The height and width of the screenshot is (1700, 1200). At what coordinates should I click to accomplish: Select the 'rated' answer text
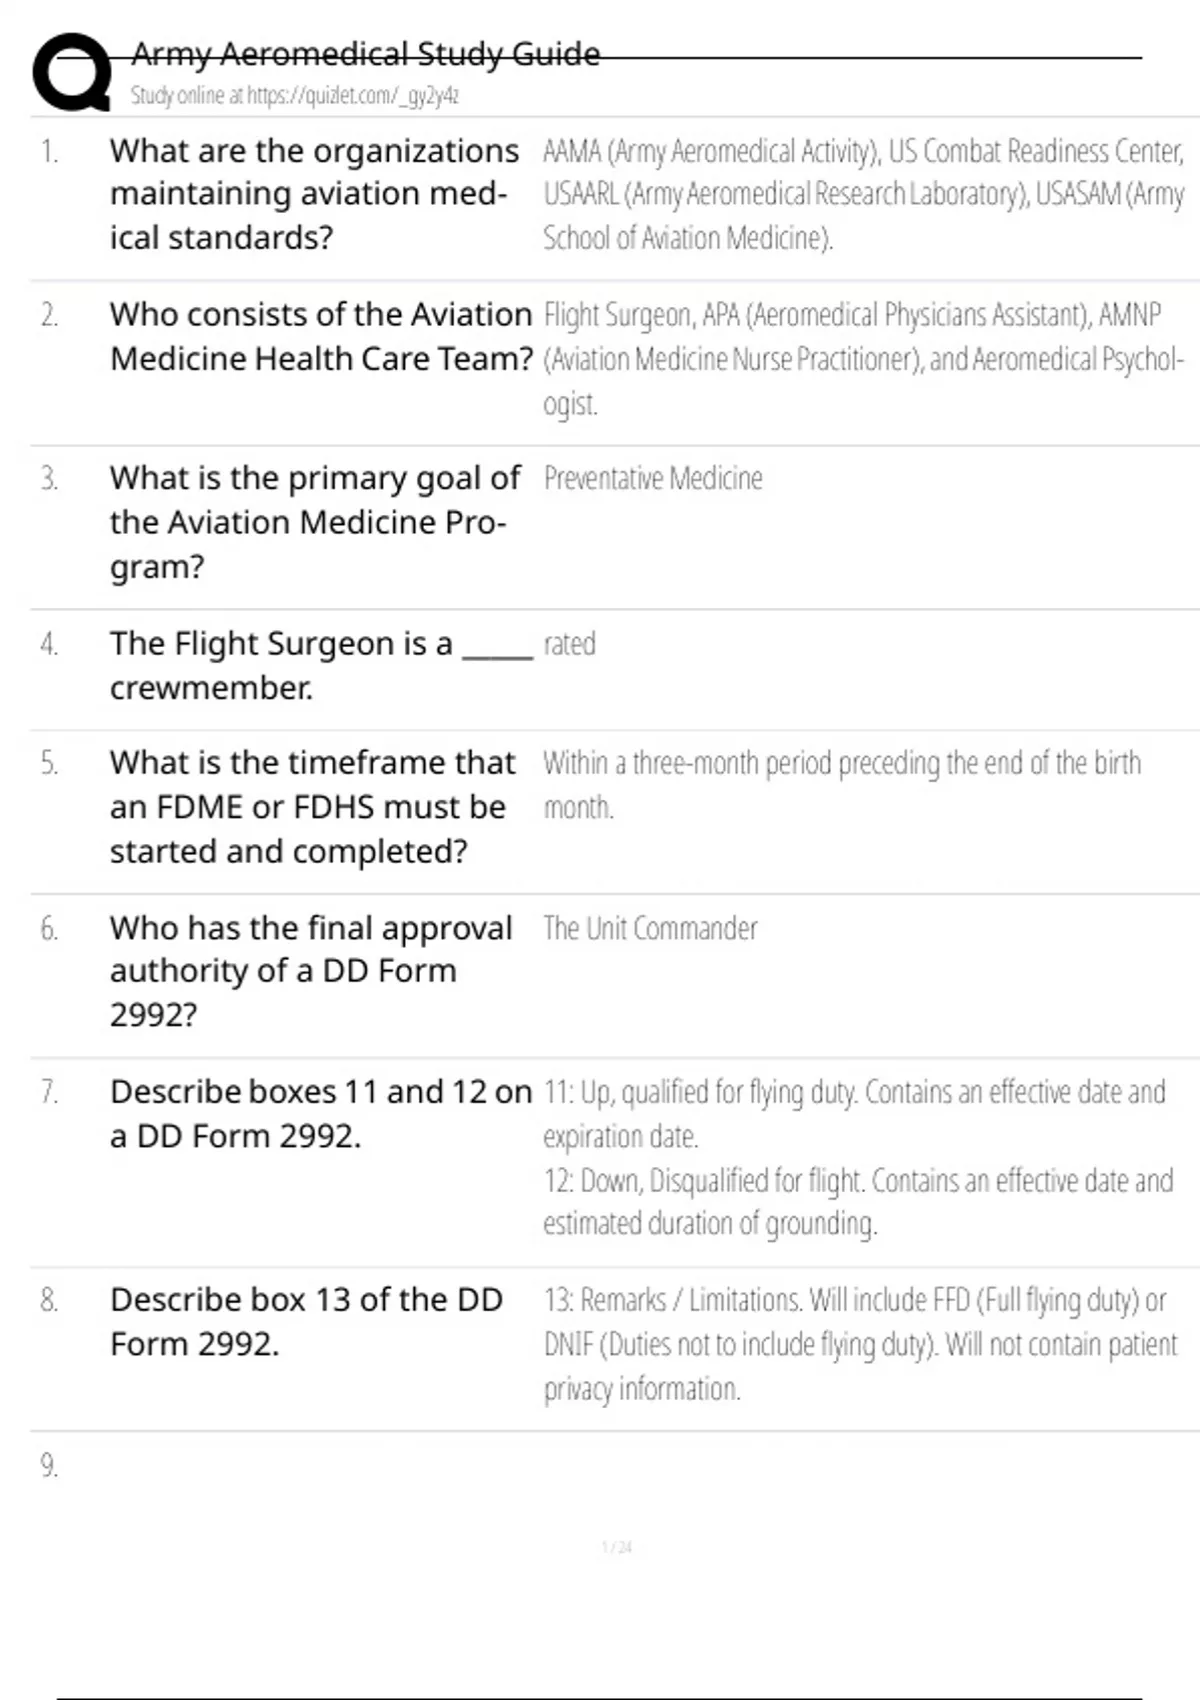pyautogui.click(x=569, y=644)
